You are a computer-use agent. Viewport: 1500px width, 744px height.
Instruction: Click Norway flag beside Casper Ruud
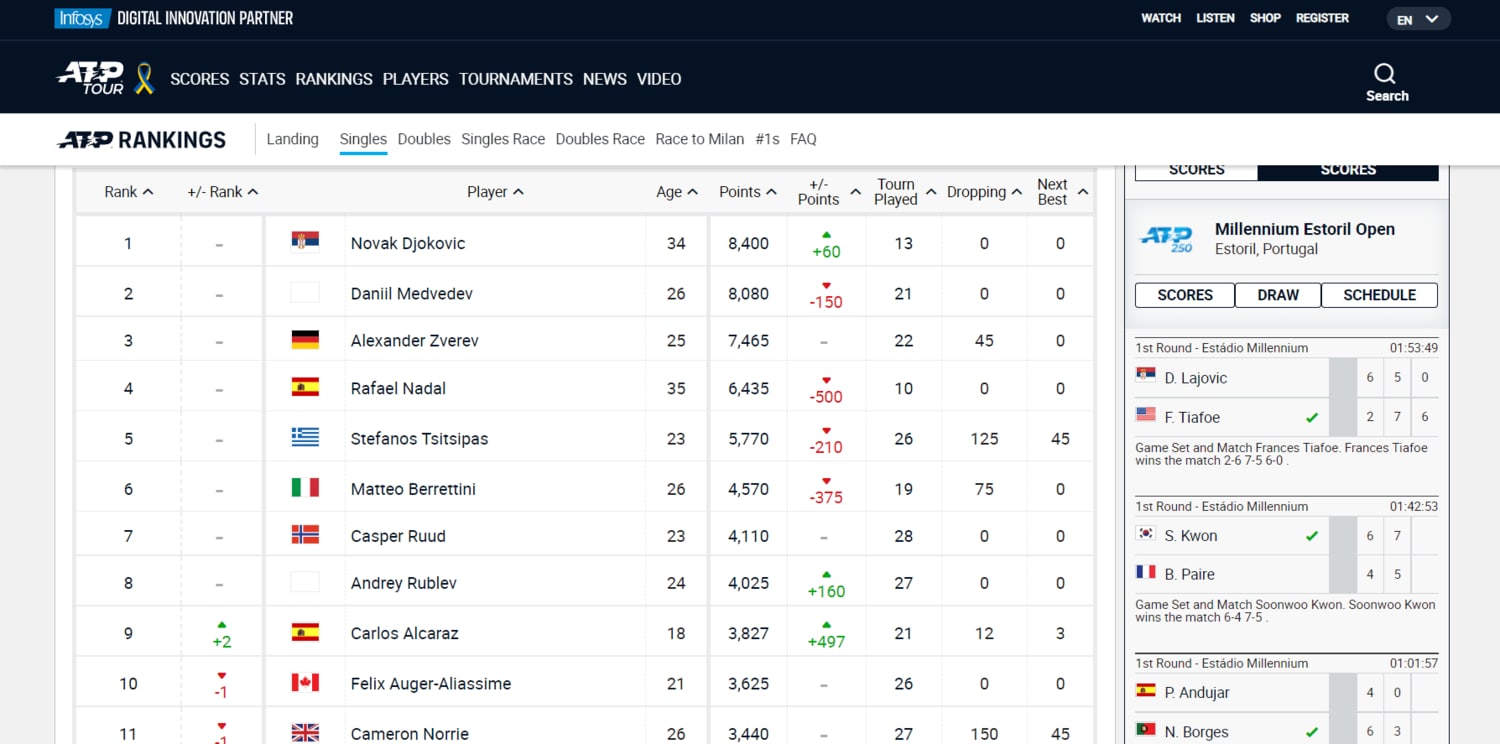point(305,535)
